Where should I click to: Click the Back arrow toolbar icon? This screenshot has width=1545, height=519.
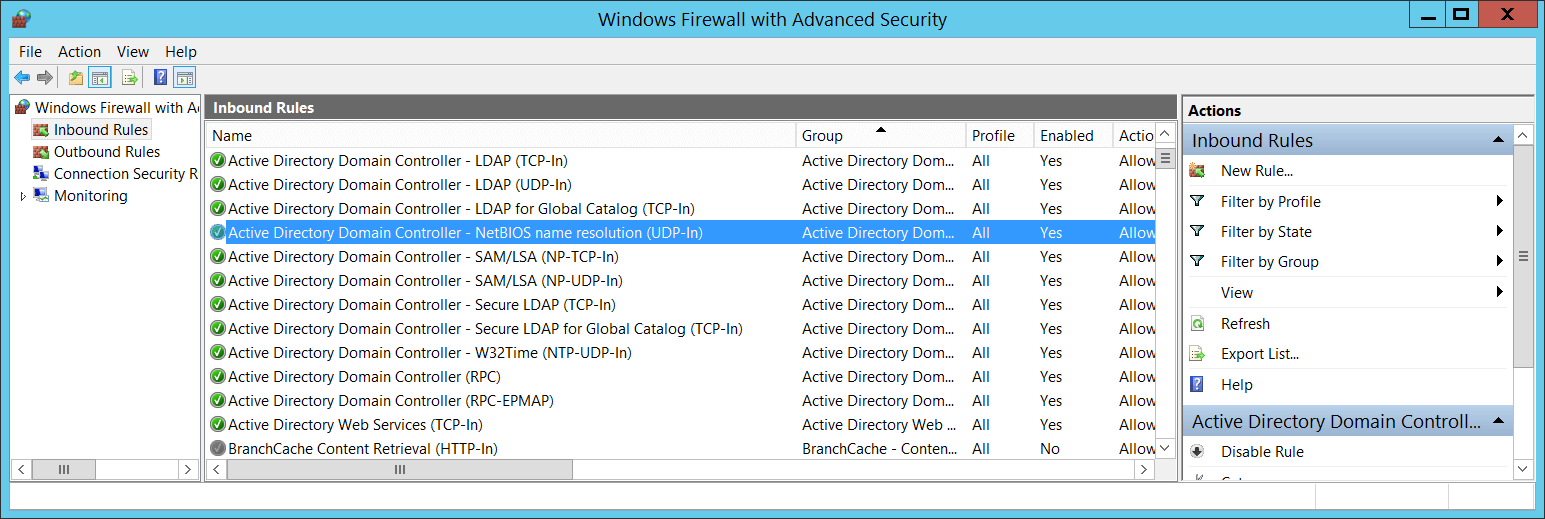click(22, 77)
